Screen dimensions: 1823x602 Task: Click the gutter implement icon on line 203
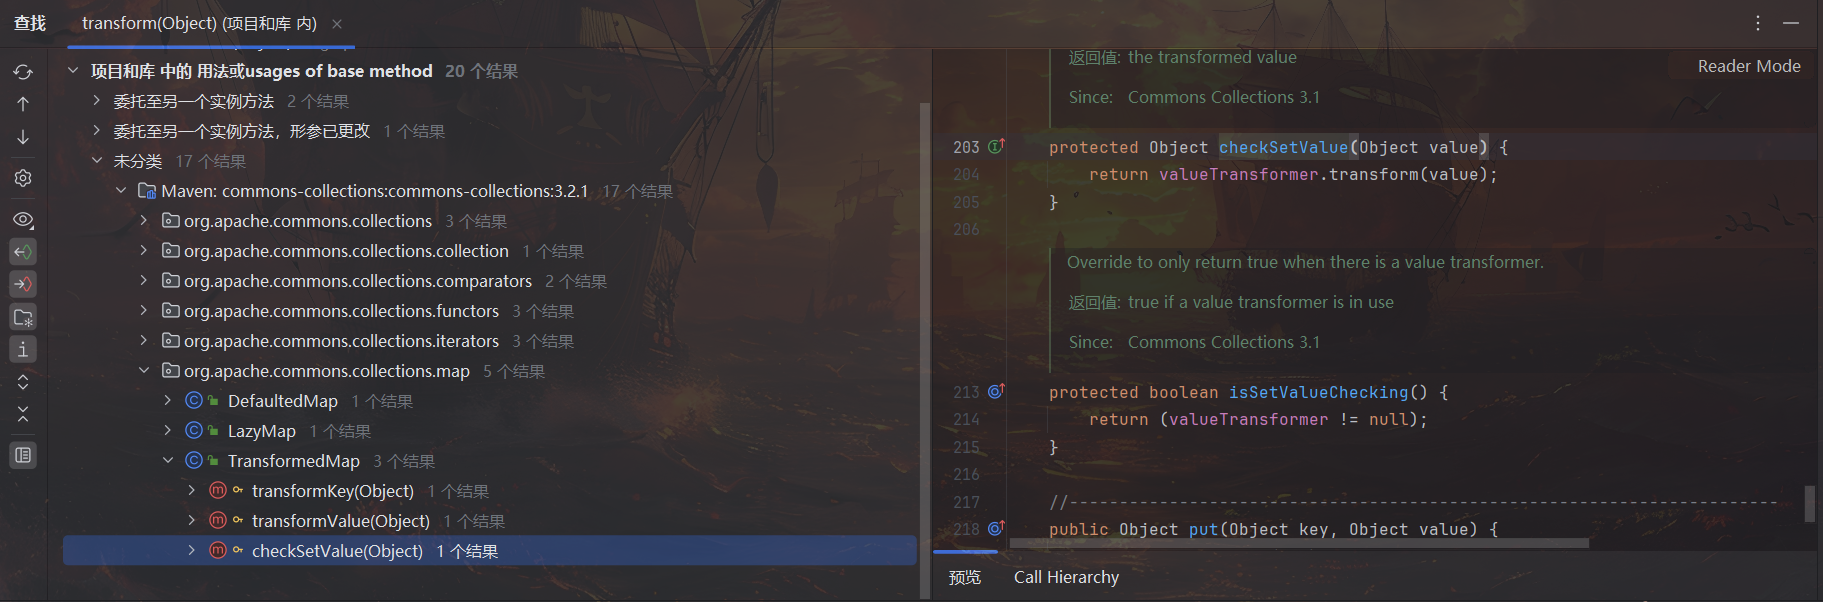(996, 147)
